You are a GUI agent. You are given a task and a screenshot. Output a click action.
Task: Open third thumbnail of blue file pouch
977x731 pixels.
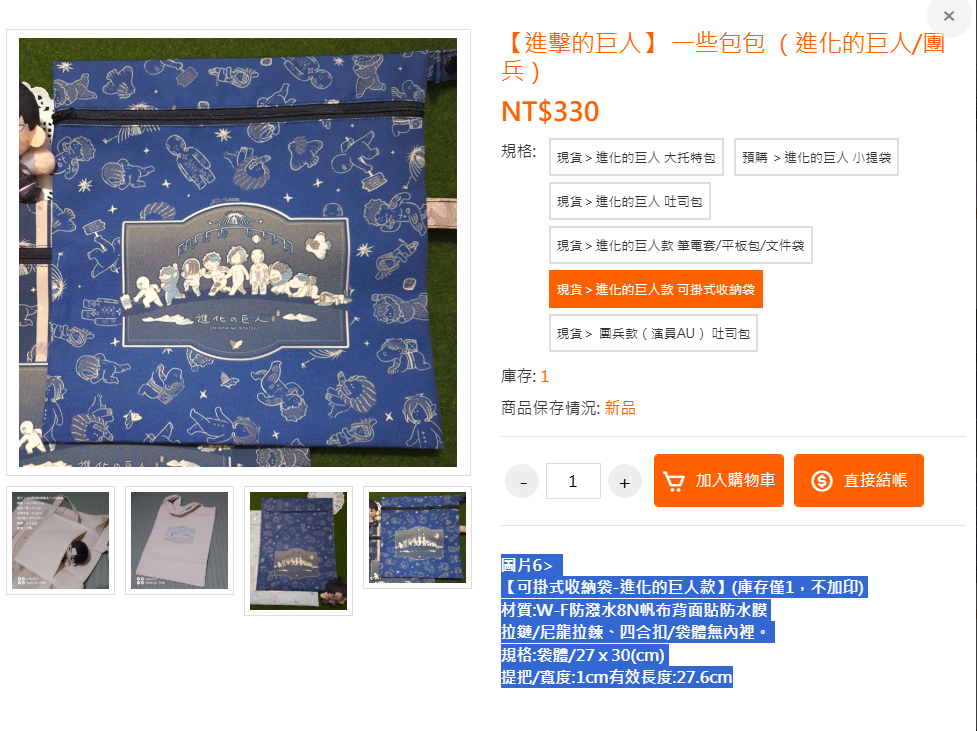tap(298, 551)
